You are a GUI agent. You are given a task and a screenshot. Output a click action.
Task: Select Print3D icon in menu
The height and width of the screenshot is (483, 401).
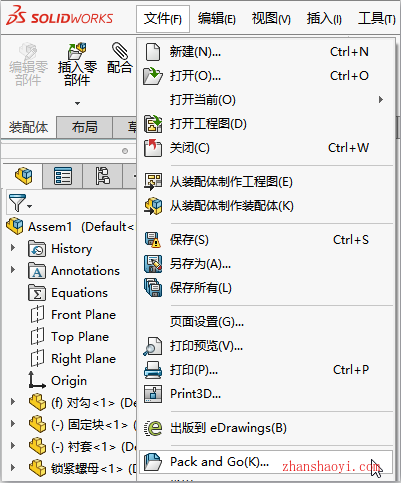click(153, 394)
